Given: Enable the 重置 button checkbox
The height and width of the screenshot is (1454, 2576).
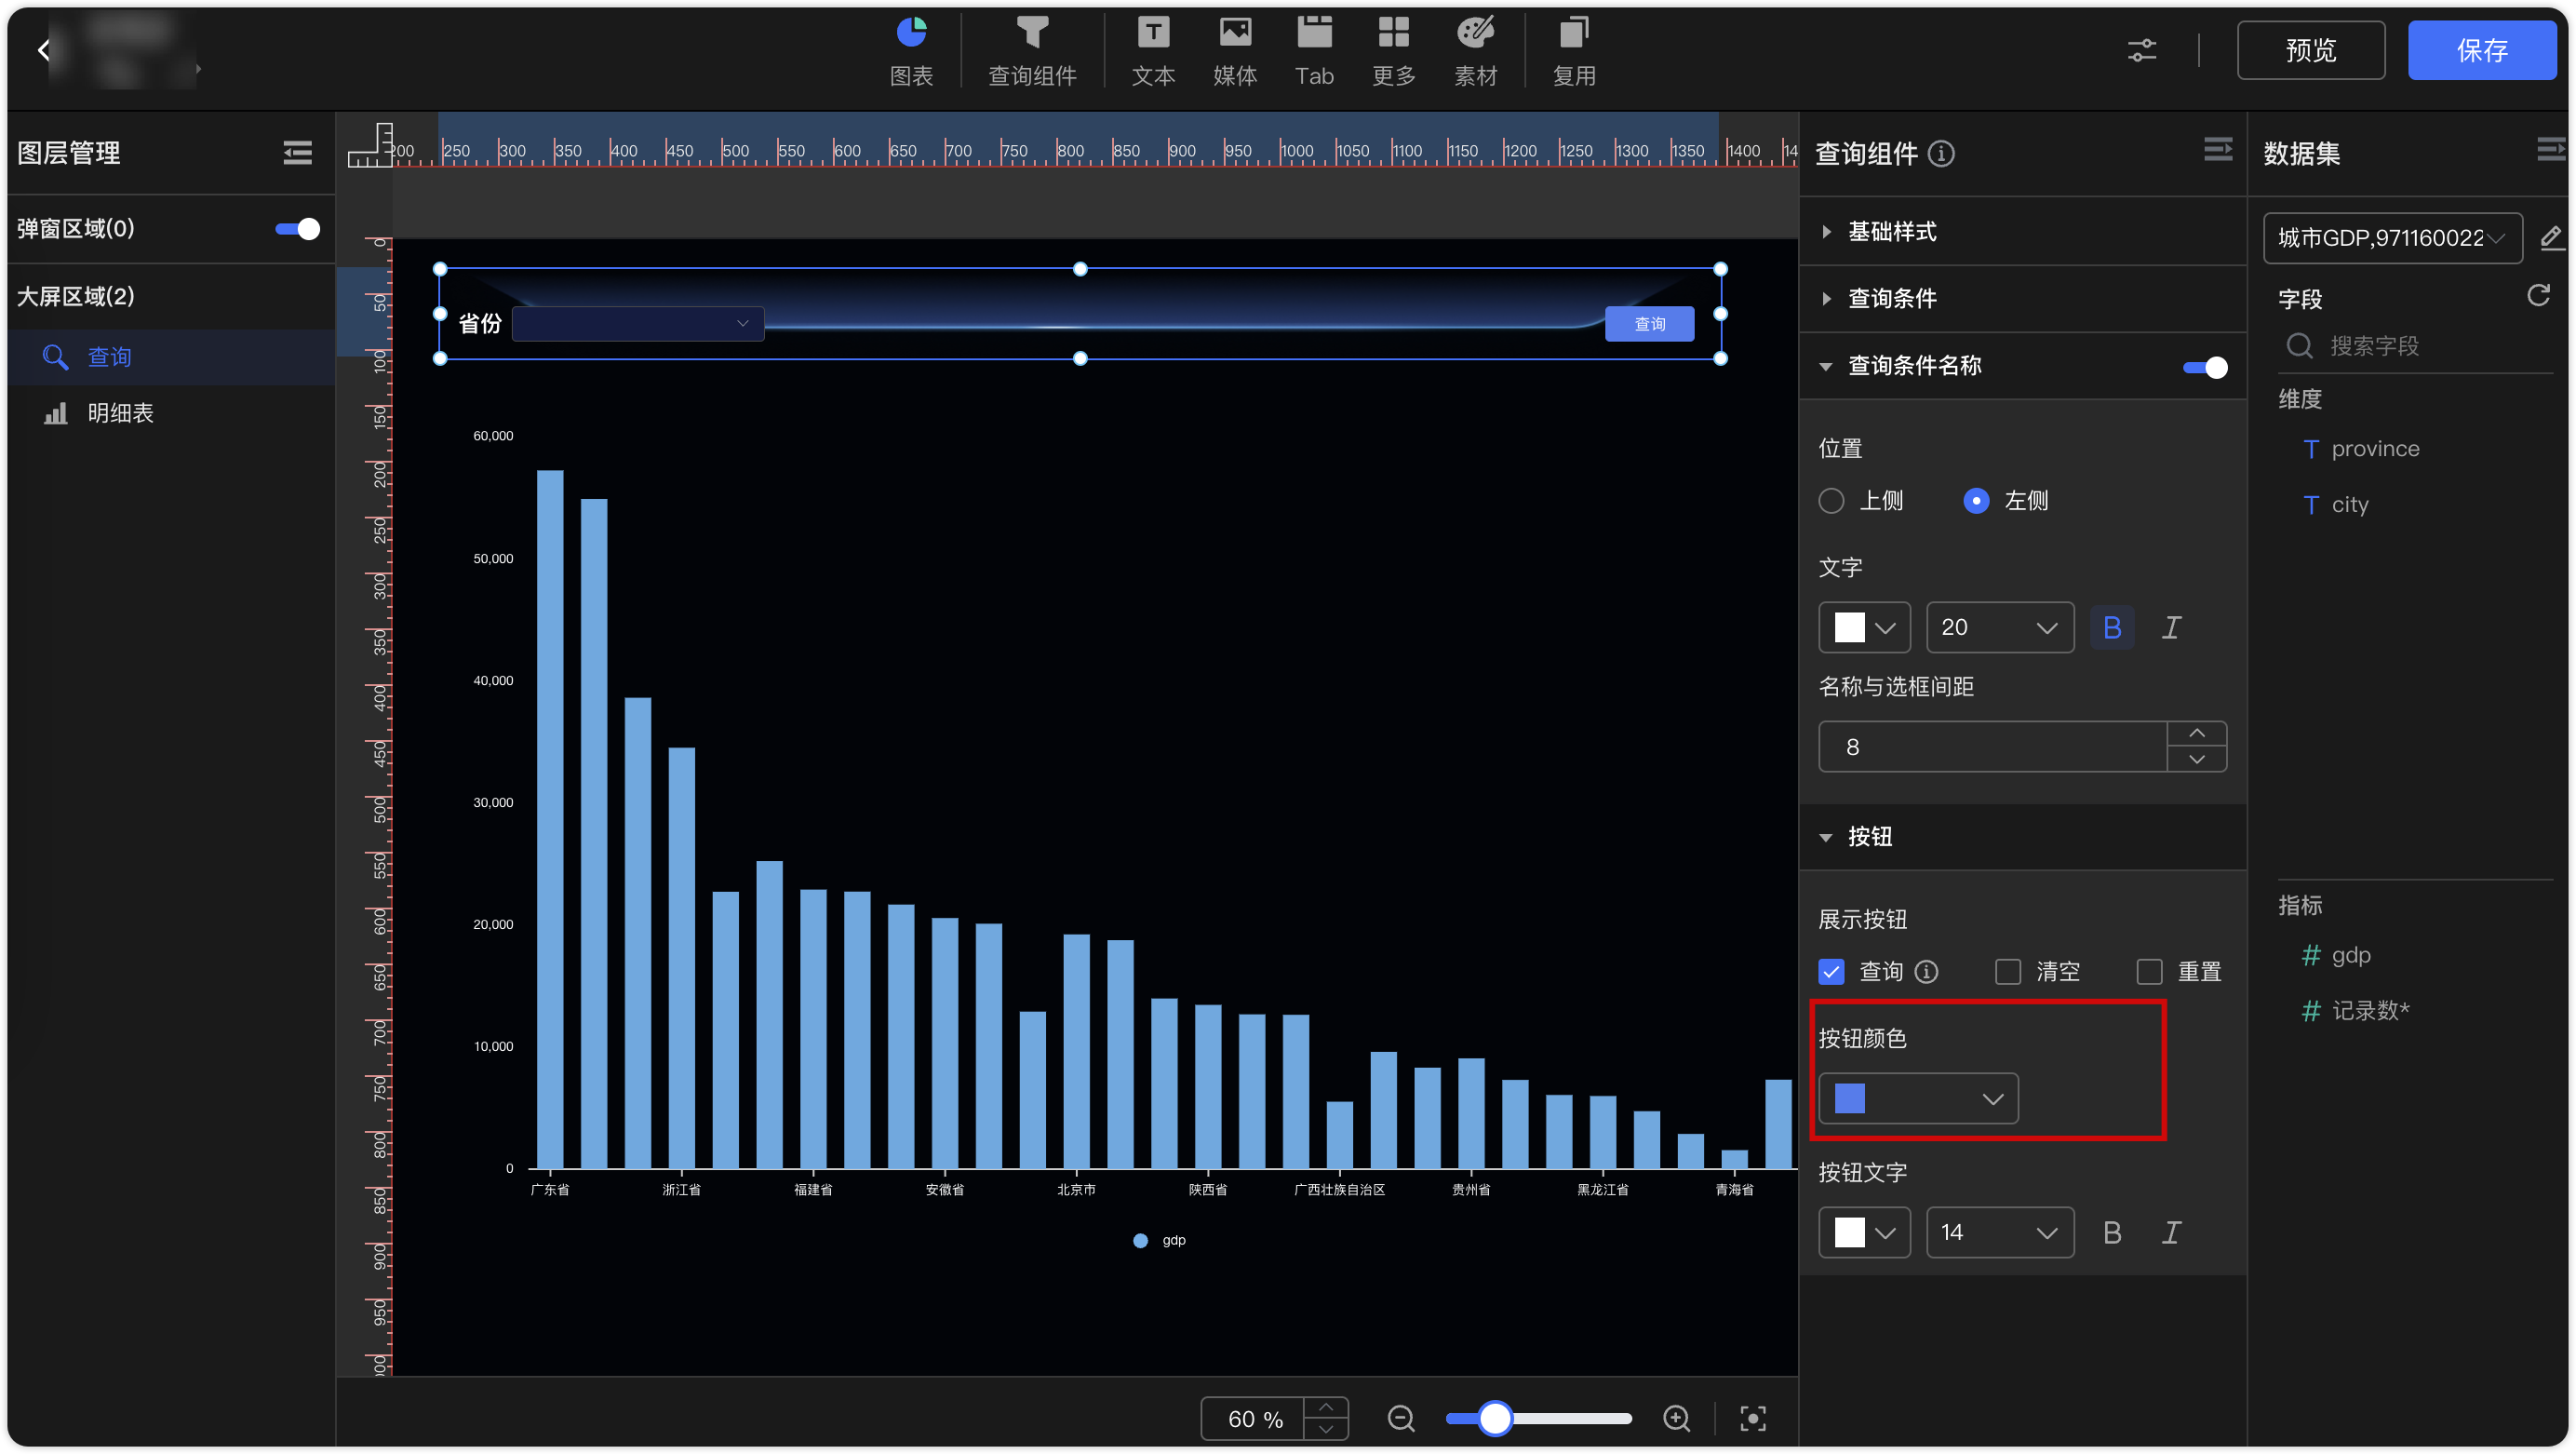Looking at the screenshot, I should tap(2148, 971).
